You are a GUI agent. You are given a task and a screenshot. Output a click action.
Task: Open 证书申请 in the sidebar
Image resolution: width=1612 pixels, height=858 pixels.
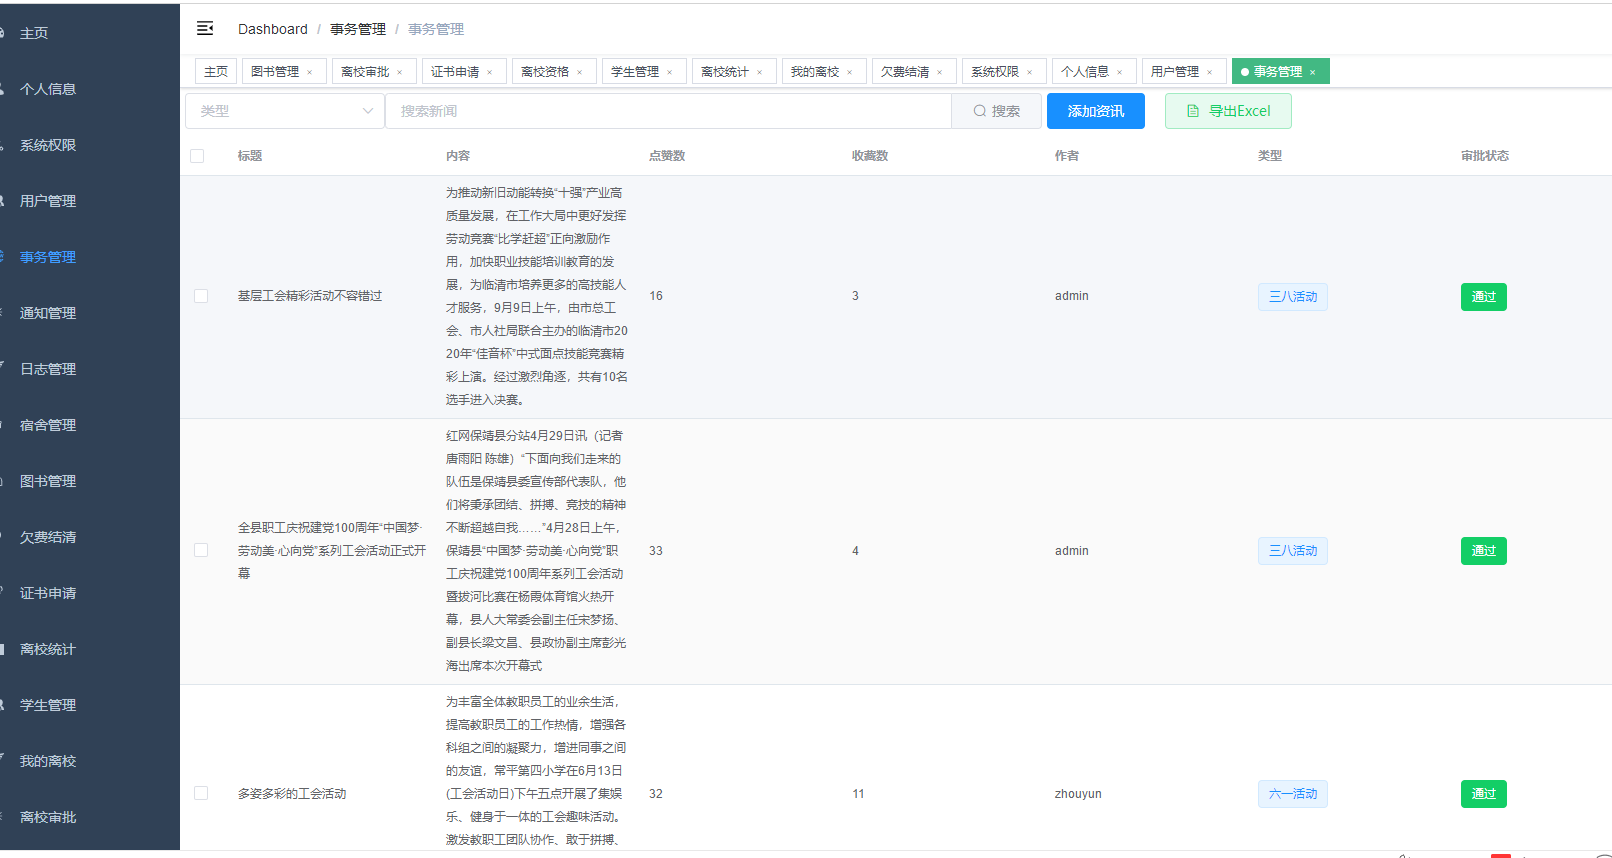(90, 593)
